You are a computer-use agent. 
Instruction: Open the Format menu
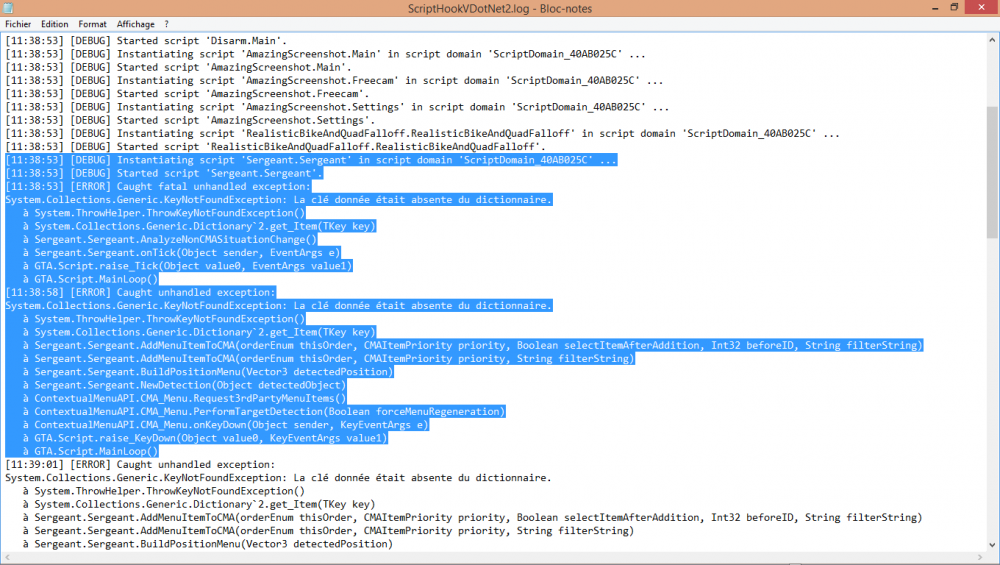92,24
